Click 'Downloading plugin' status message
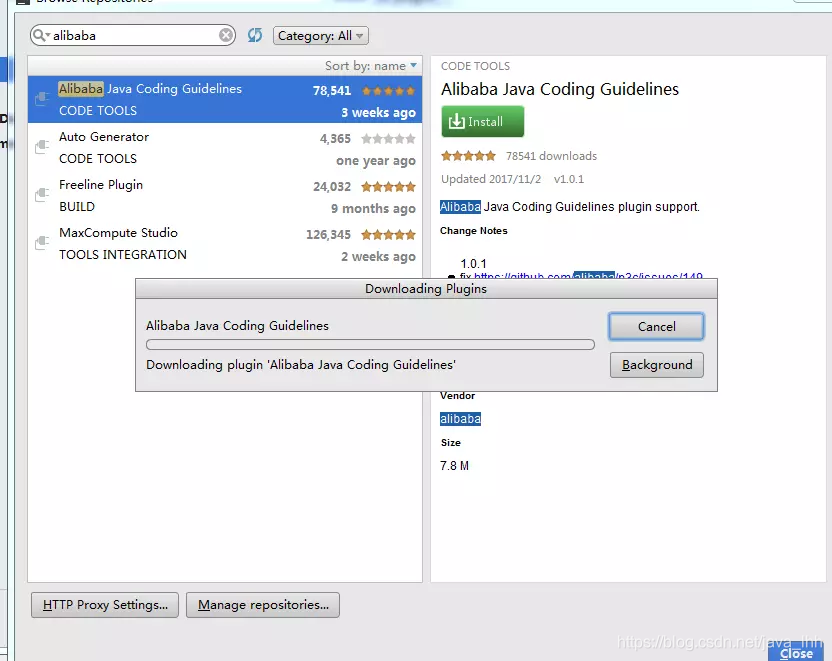Viewport: 832px width, 661px height. (301, 365)
